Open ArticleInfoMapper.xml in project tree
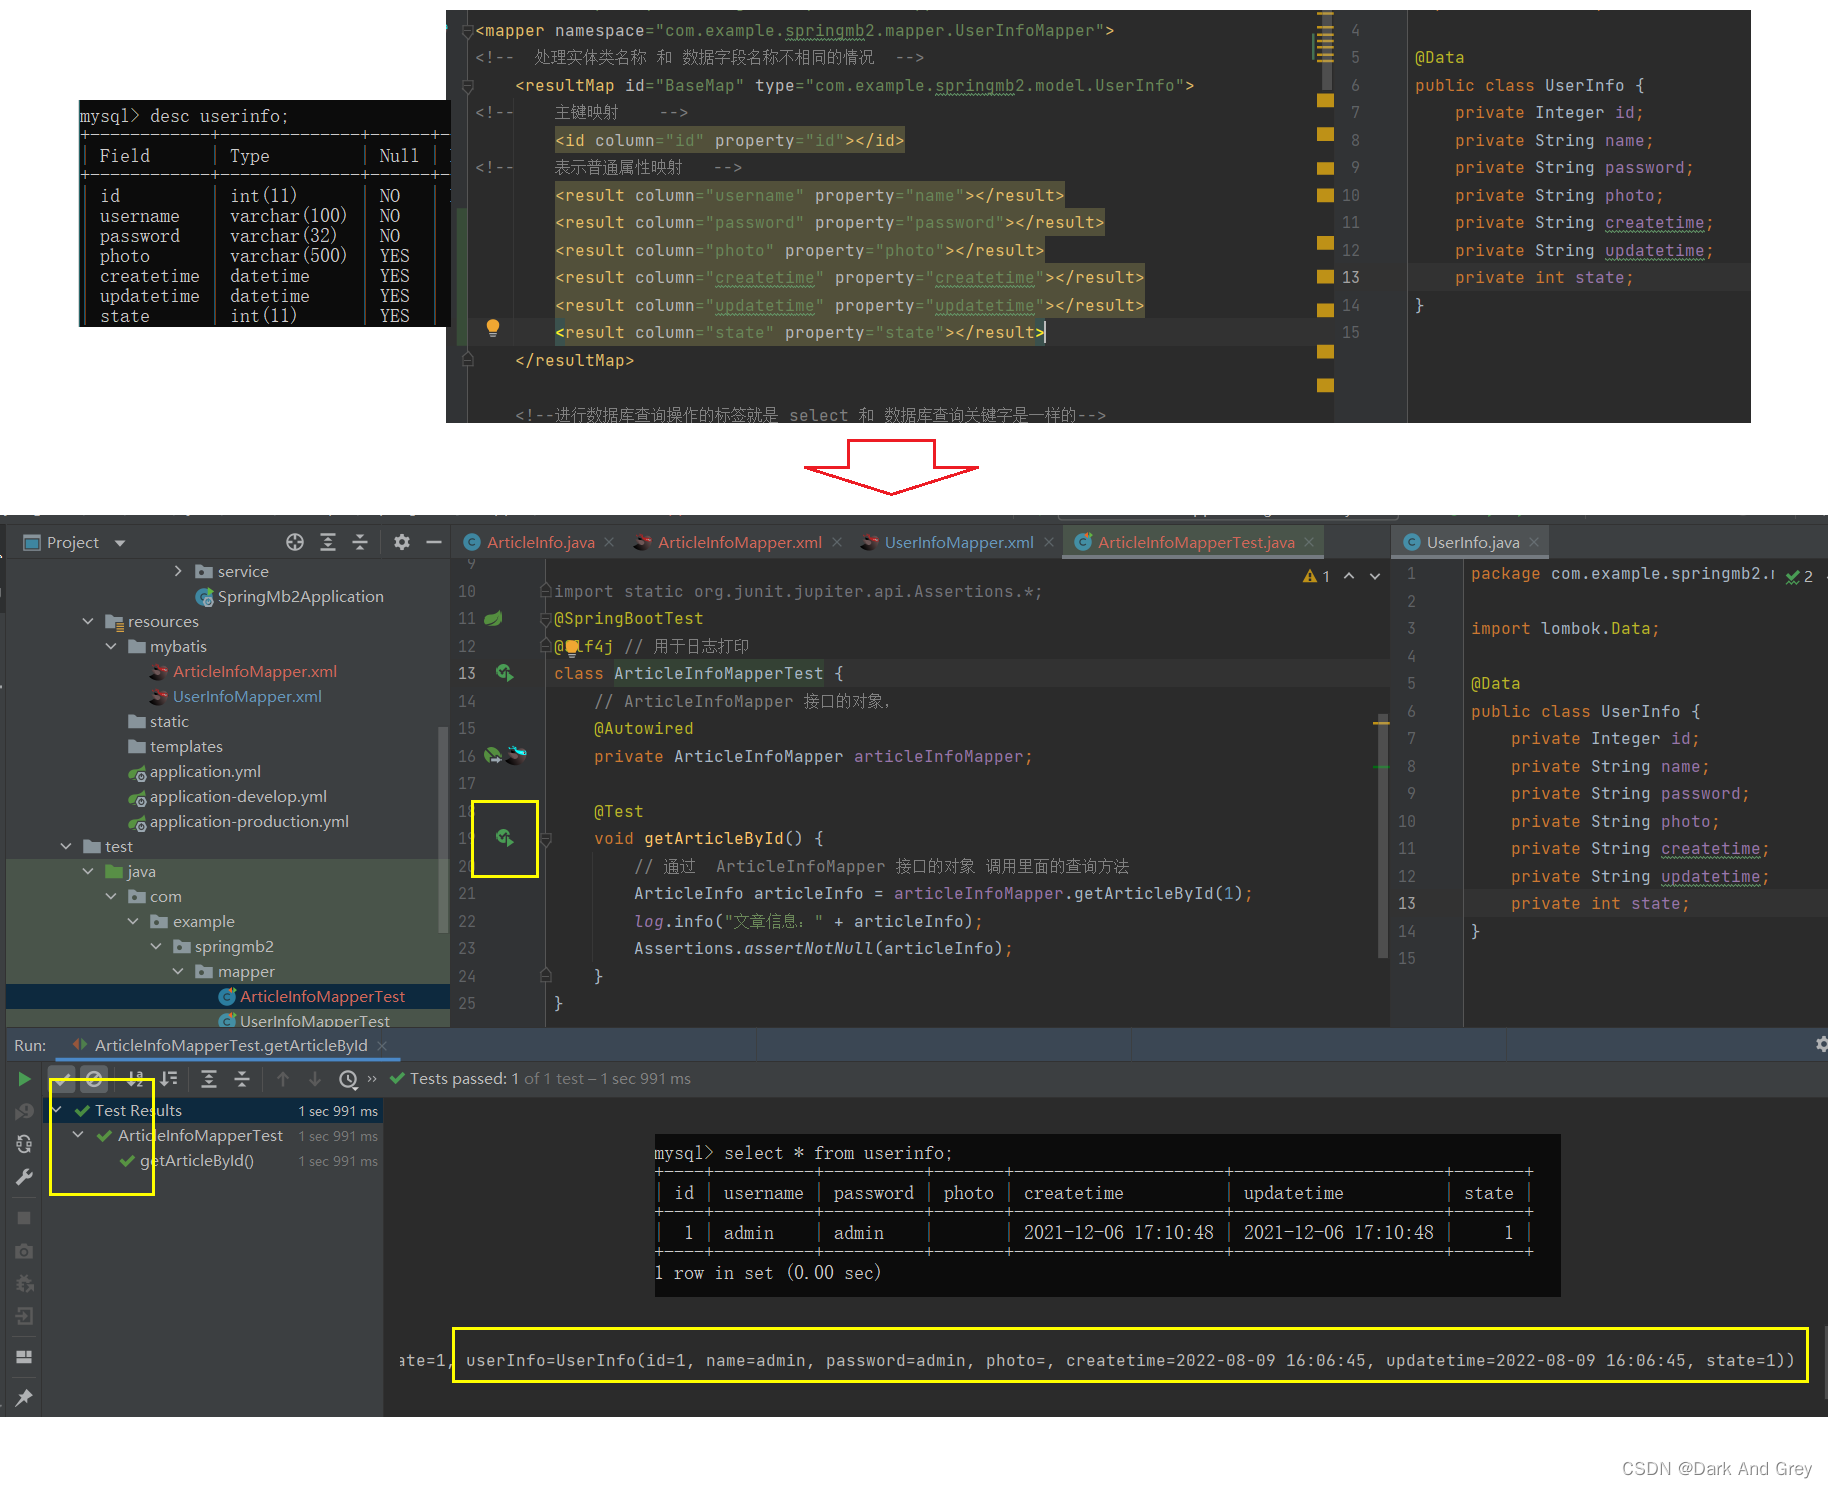 pyautogui.click(x=254, y=672)
